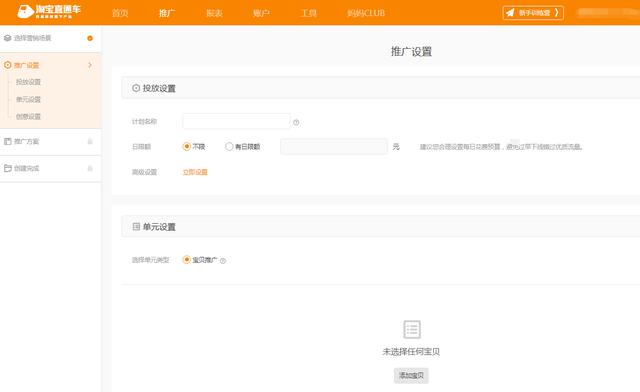Click the orange status dot beside 选择营销场景
The height and width of the screenshot is (392, 640).
click(90, 38)
